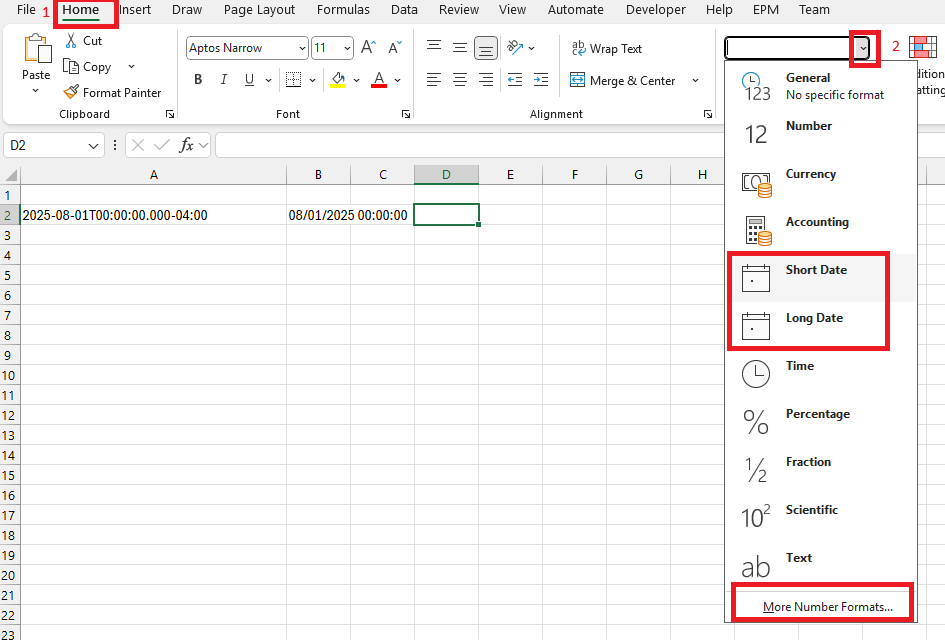Open Clipboard dialog launcher
This screenshot has width=945, height=640.
[x=170, y=114]
